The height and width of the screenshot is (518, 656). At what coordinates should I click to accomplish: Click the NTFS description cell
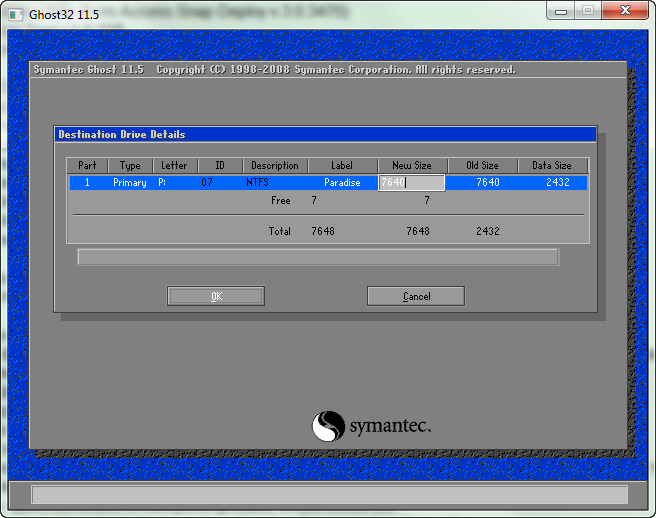pyautogui.click(x=258, y=183)
